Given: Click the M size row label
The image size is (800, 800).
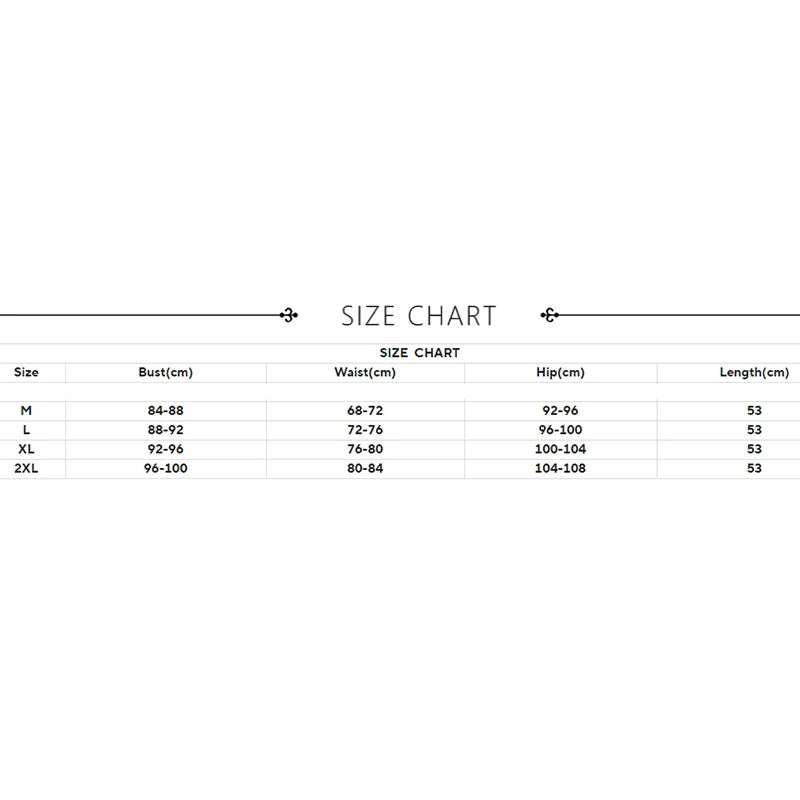Looking at the screenshot, I should pyautogui.click(x=27, y=411).
